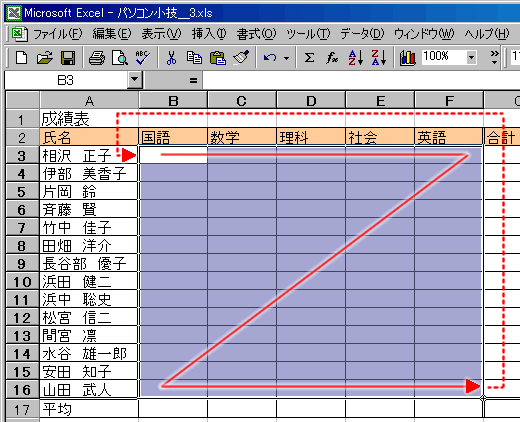Viewport: 520px width, 422px height.
Task: Click the Excel icon in the title bar
Action: [x=14, y=13]
